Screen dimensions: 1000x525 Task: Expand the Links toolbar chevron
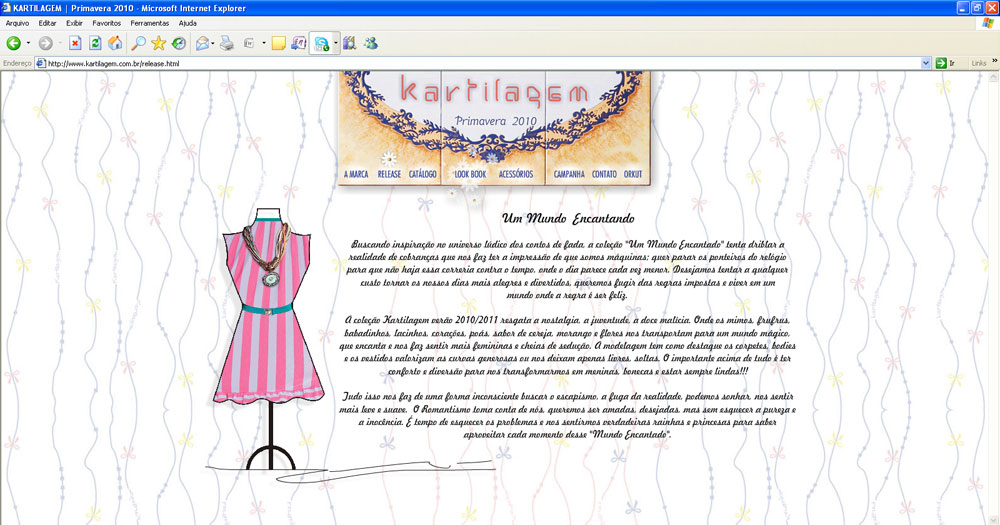click(x=994, y=61)
